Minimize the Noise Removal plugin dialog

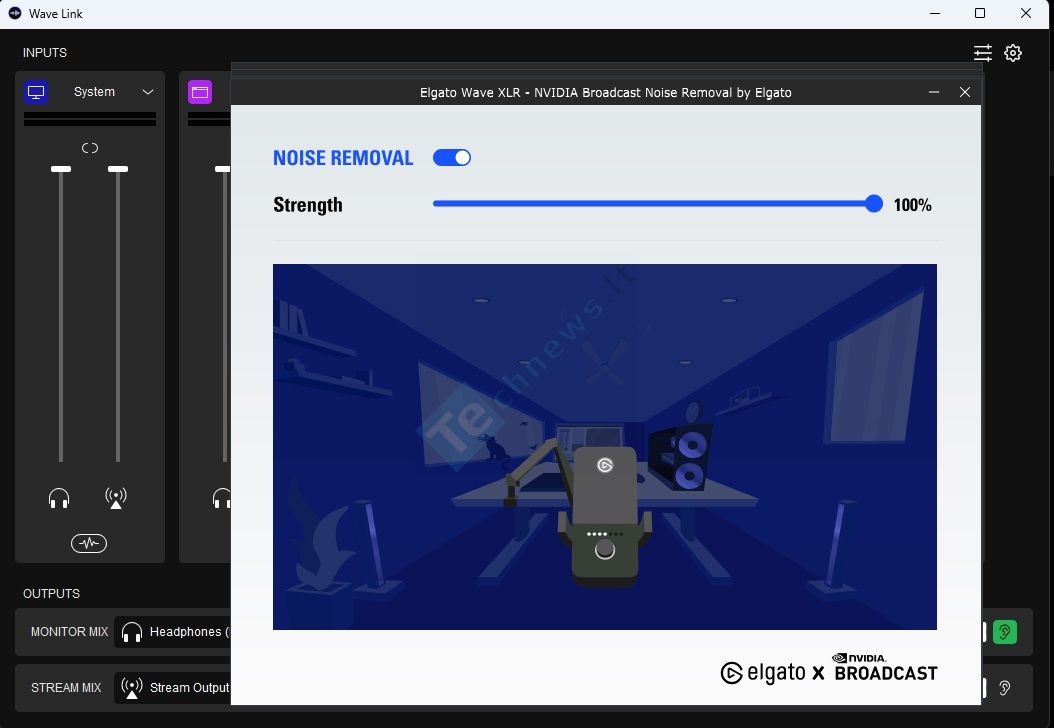[x=934, y=92]
